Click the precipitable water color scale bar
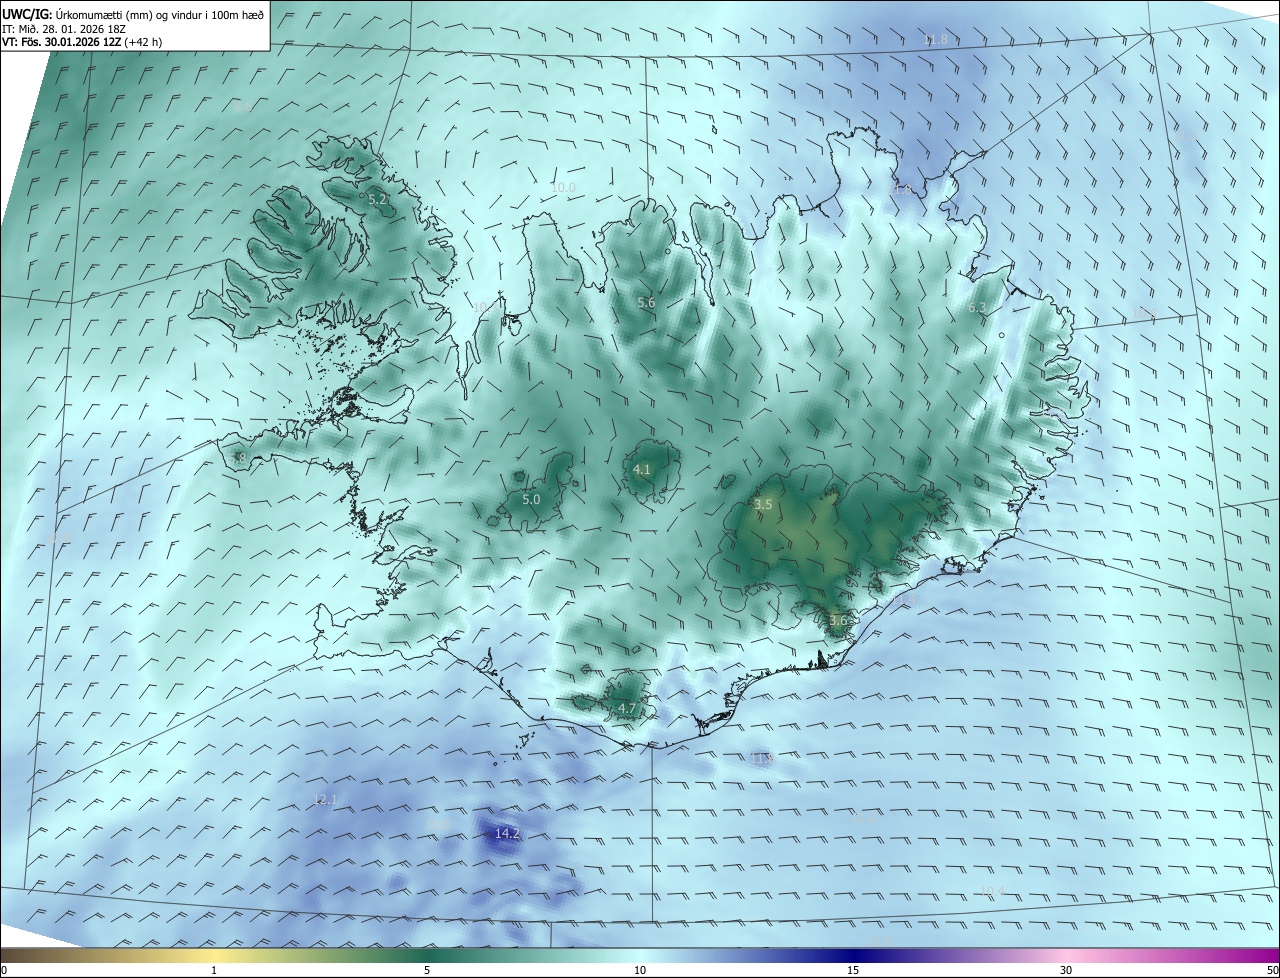1280x978 pixels. click(640, 955)
